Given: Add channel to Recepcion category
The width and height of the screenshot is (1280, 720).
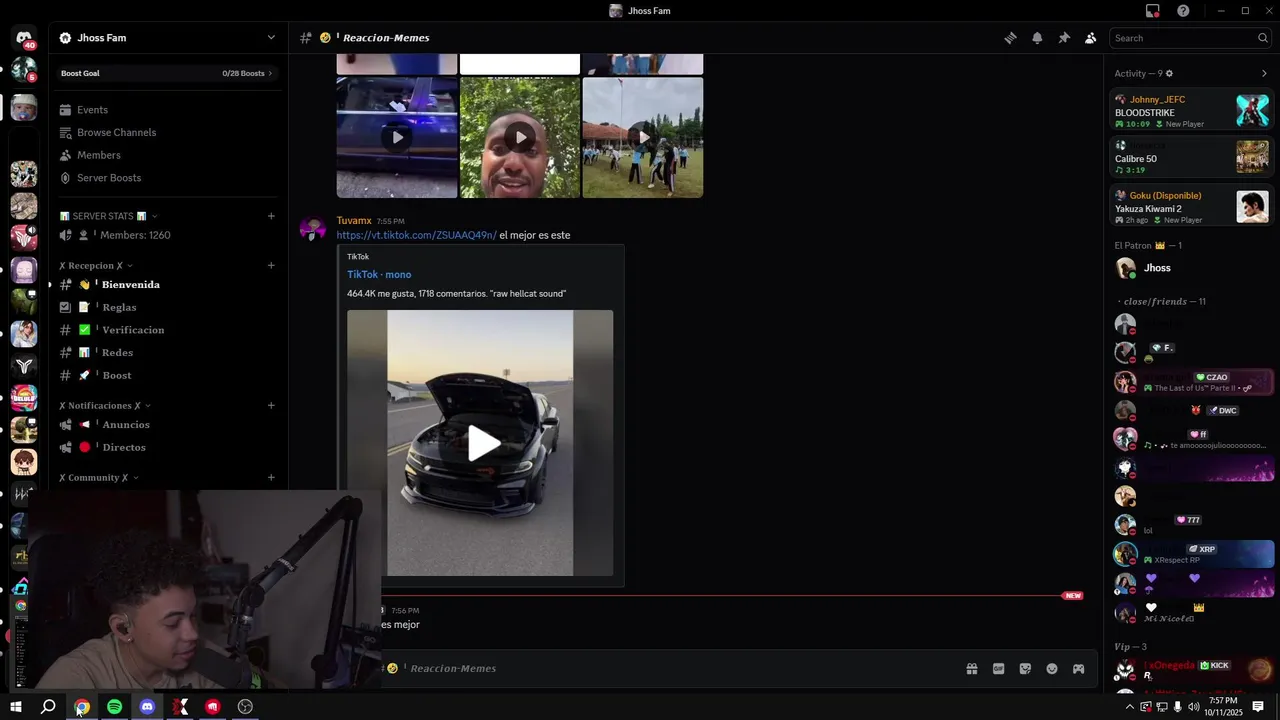Looking at the screenshot, I should click(271, 266).
